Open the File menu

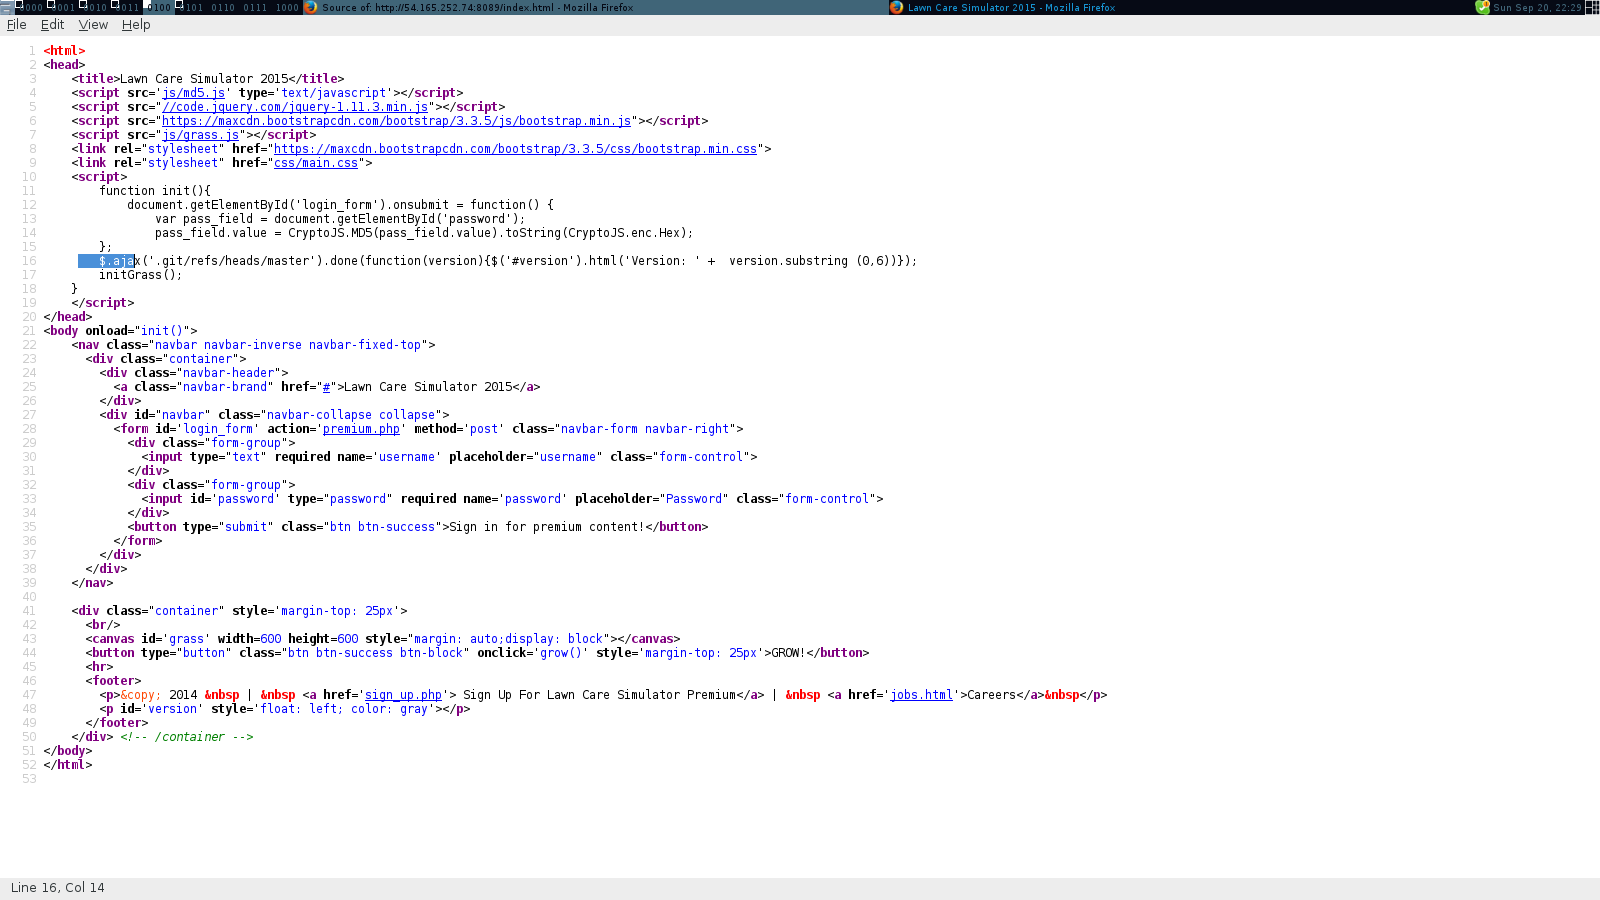tap(16, 25)
